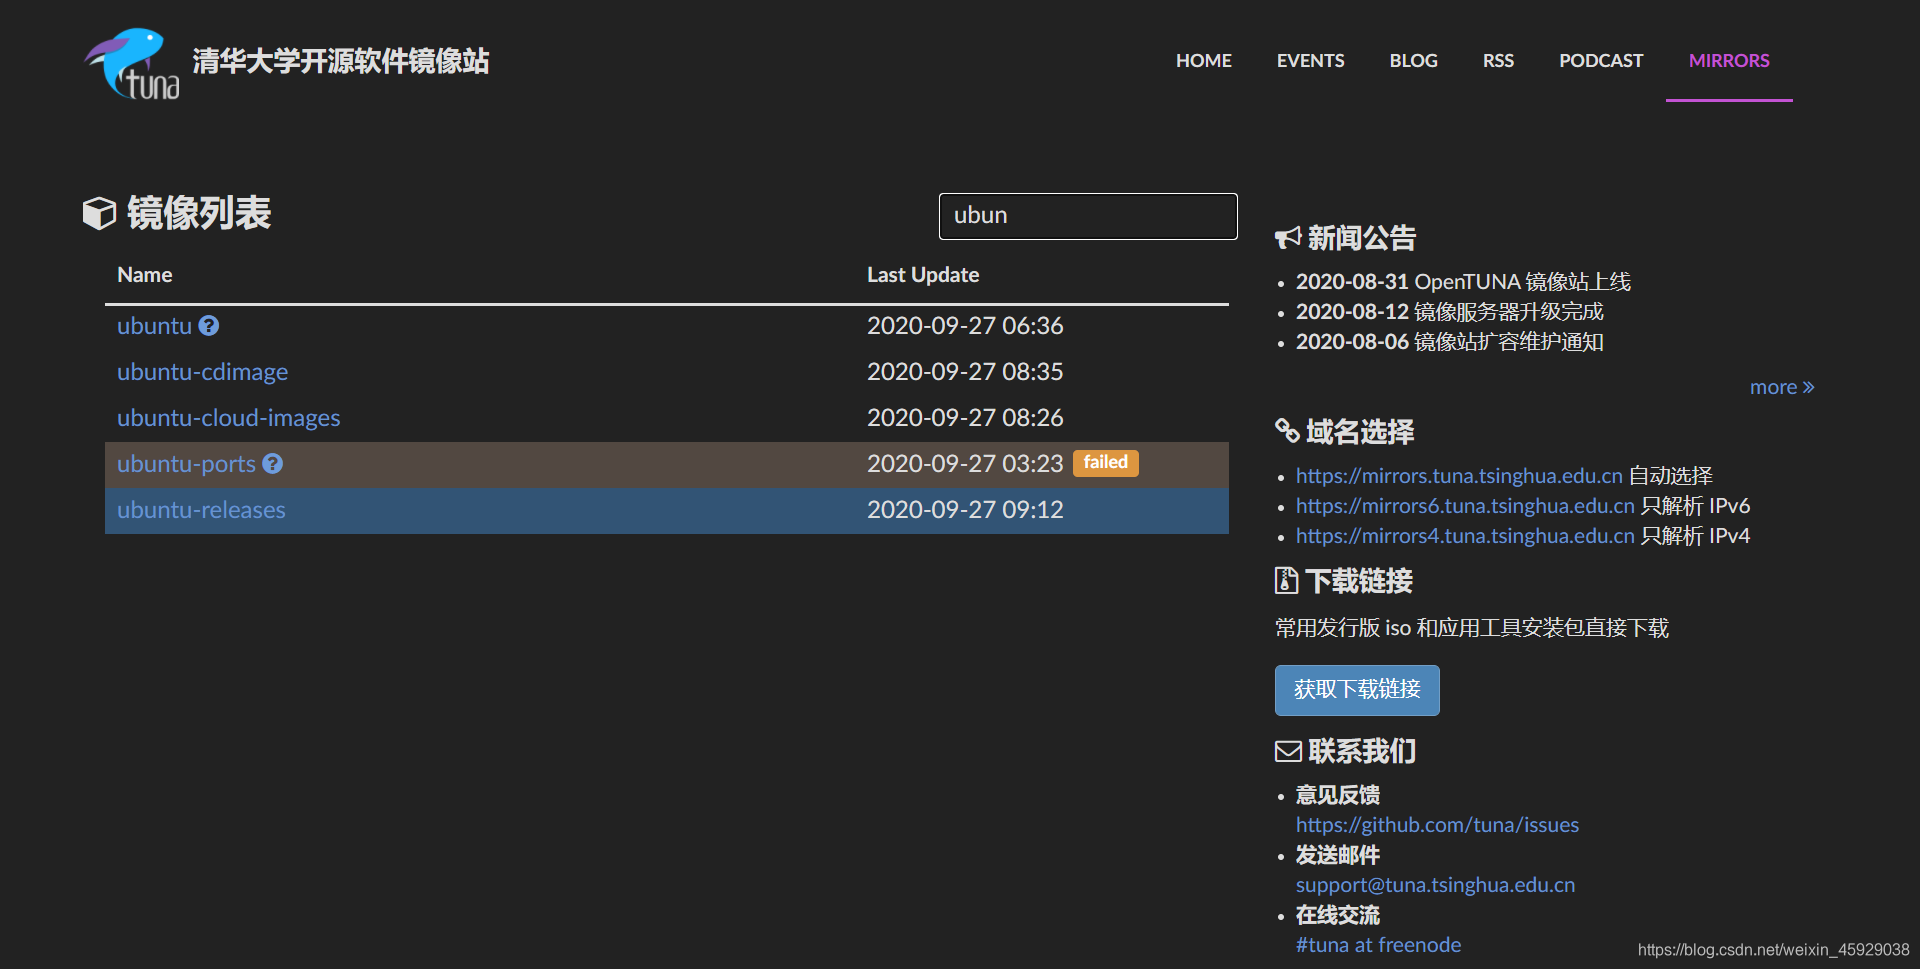
Task: Click timestamp 2020-09-27 08:26
Action: click(965, 418)
